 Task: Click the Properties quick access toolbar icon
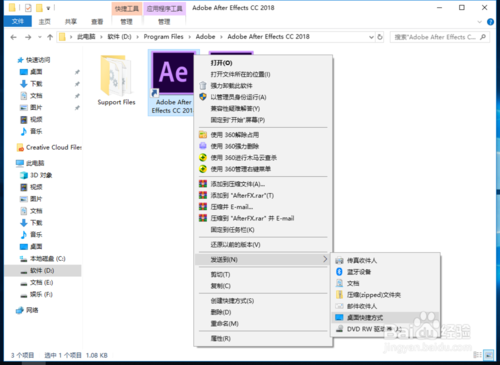click(x=28, y=8)
